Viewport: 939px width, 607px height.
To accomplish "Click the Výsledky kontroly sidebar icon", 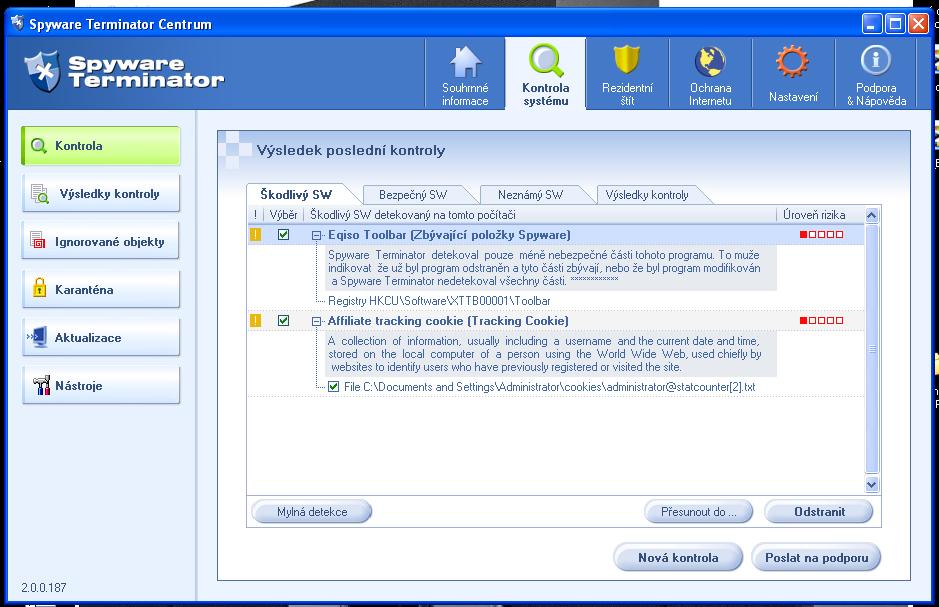I will coord(40,193).
